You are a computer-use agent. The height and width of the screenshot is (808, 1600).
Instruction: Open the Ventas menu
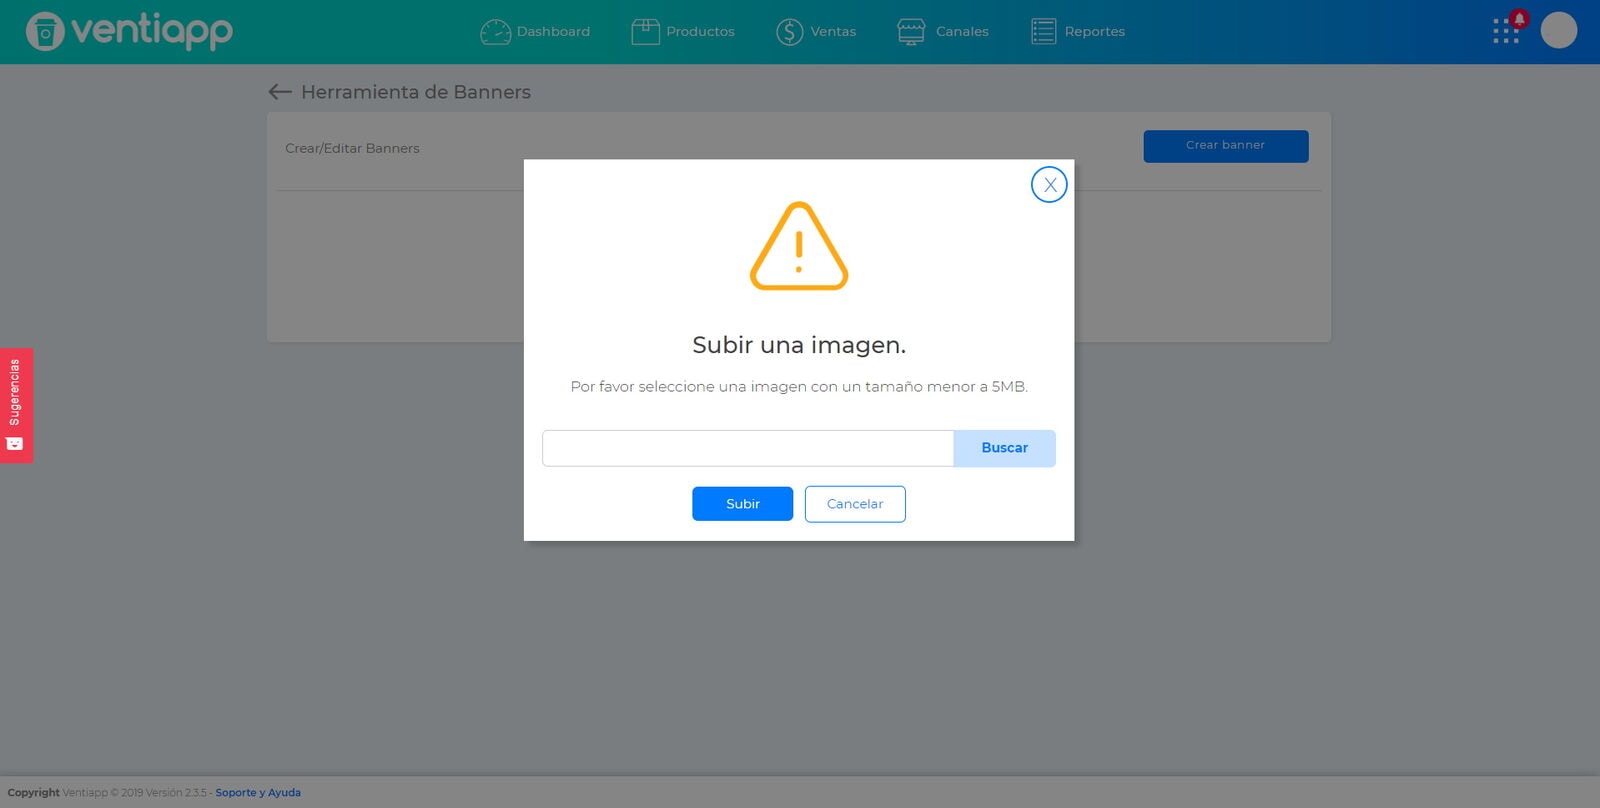pyautogui.click(x=833, y=32)
